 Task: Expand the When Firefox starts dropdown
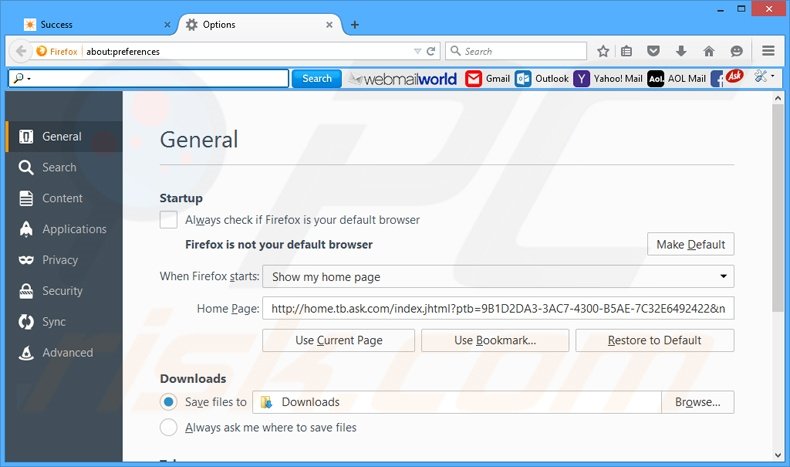tap(498, 277)
